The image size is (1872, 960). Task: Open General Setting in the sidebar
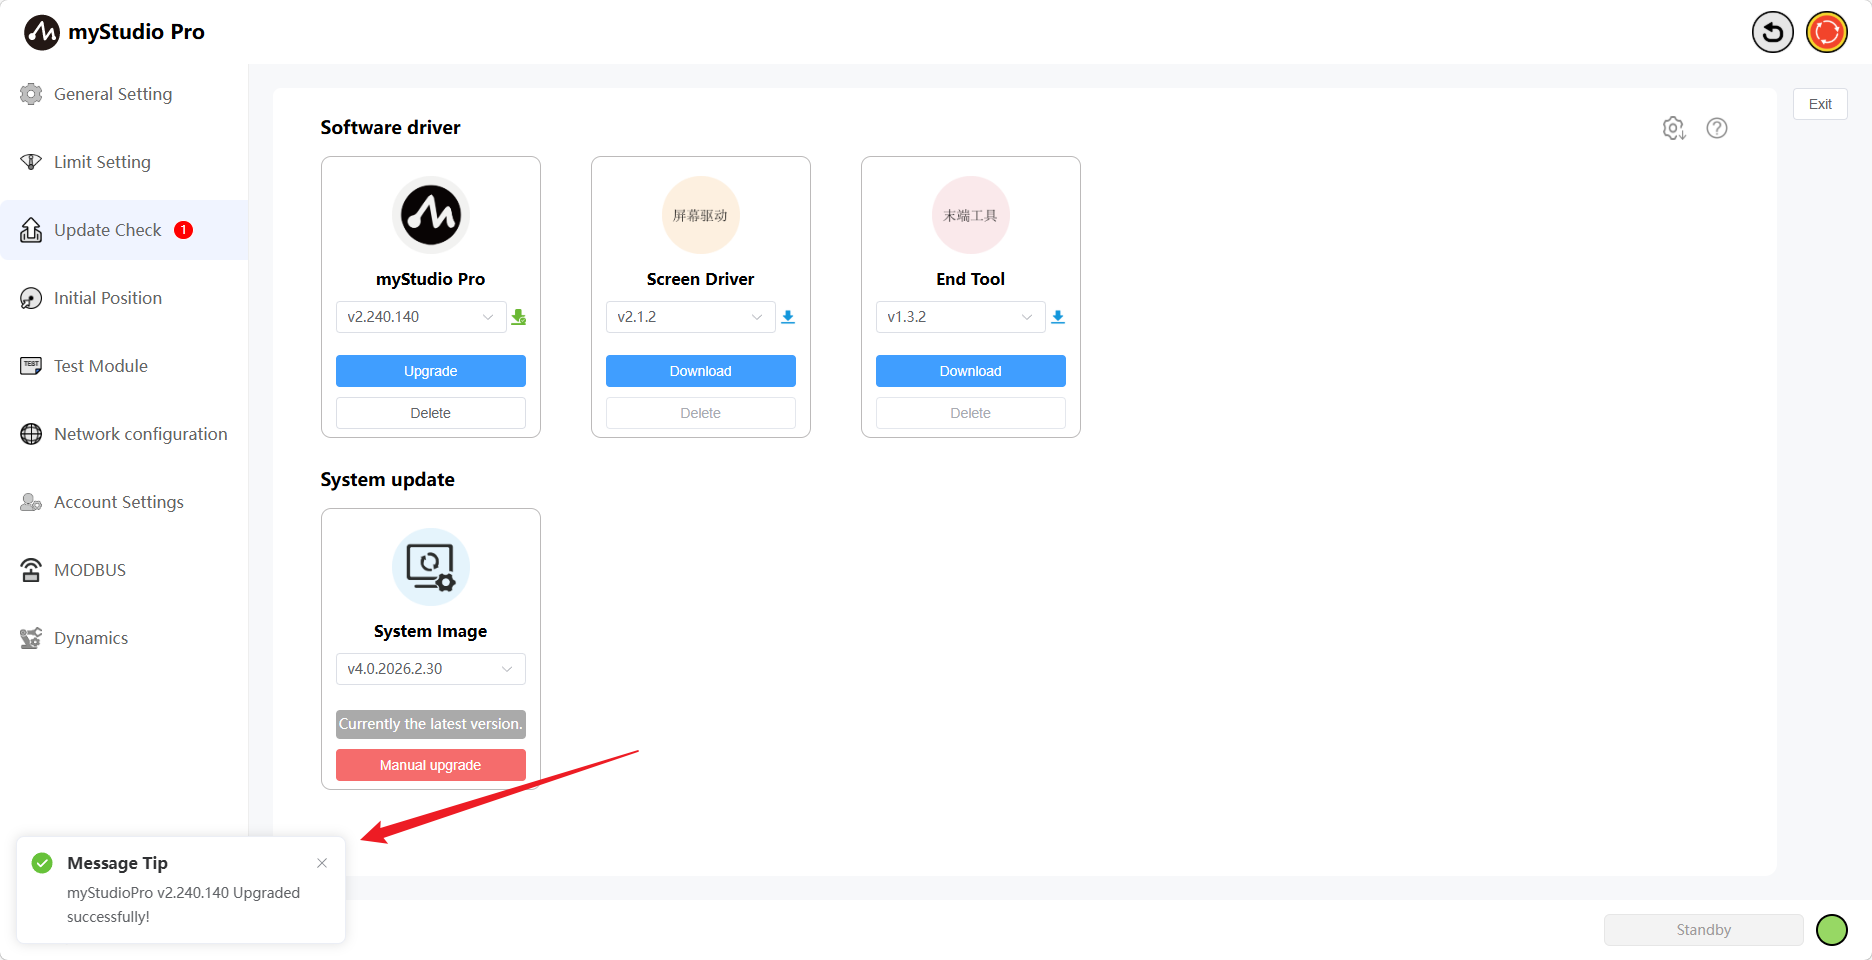coord(113,94)
